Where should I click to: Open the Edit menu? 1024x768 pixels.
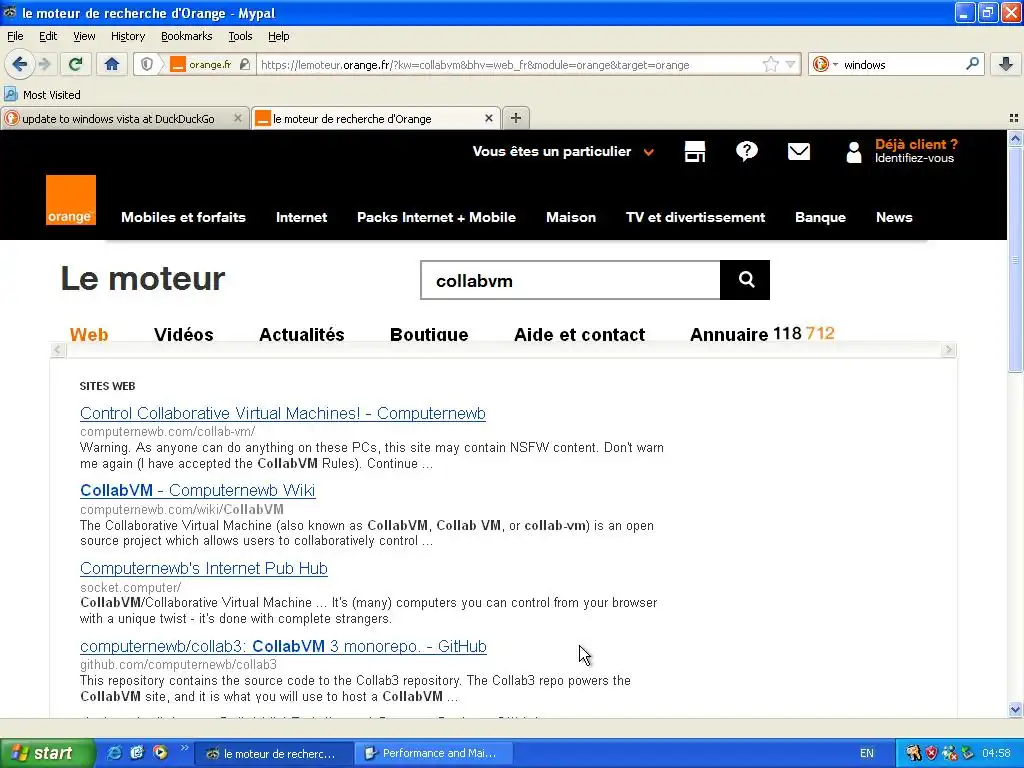click(x=48, y=36)
